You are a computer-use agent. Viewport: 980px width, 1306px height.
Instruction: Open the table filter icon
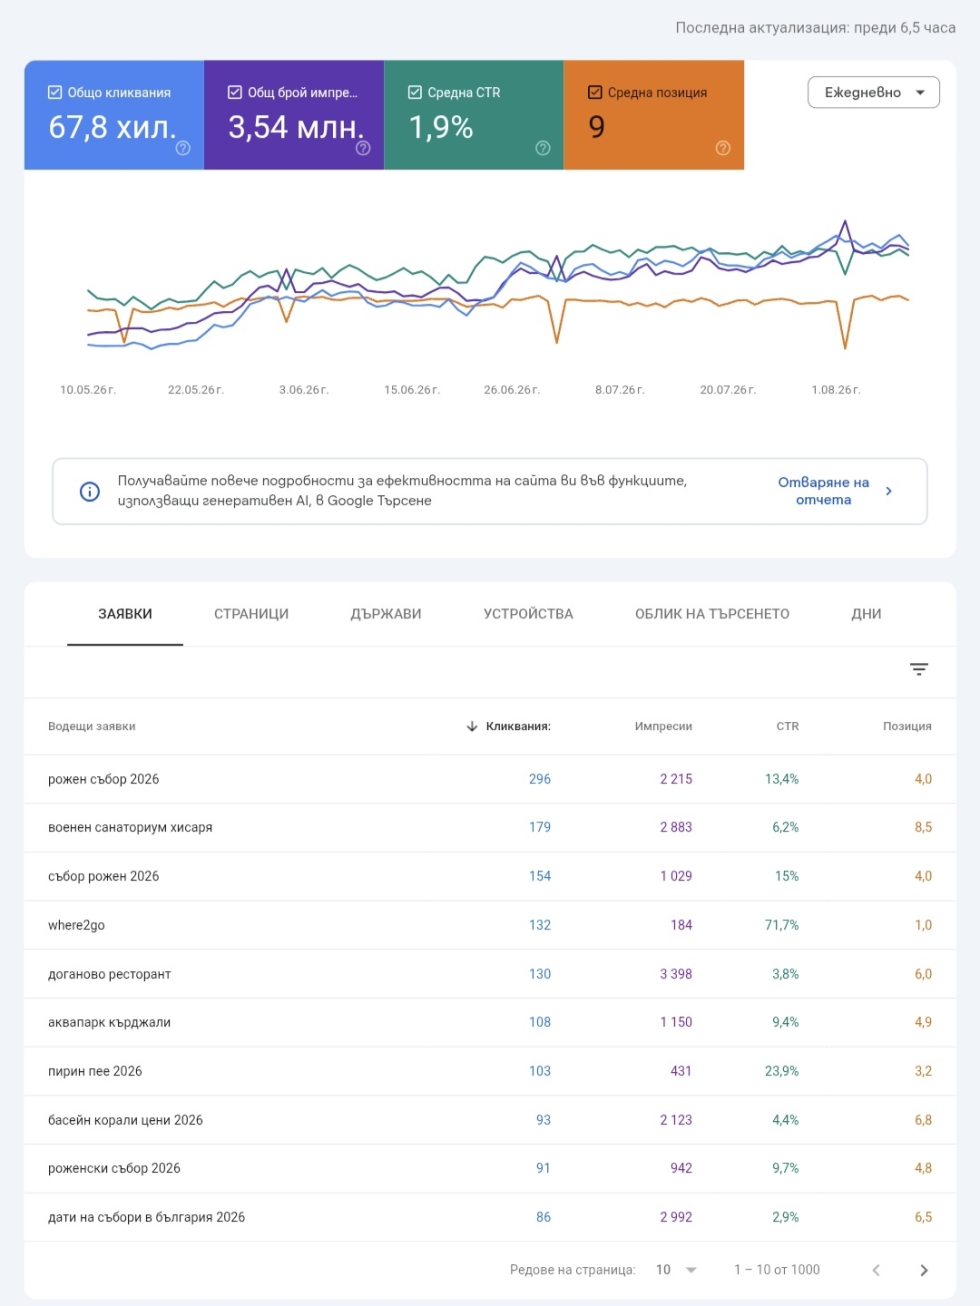919,669
